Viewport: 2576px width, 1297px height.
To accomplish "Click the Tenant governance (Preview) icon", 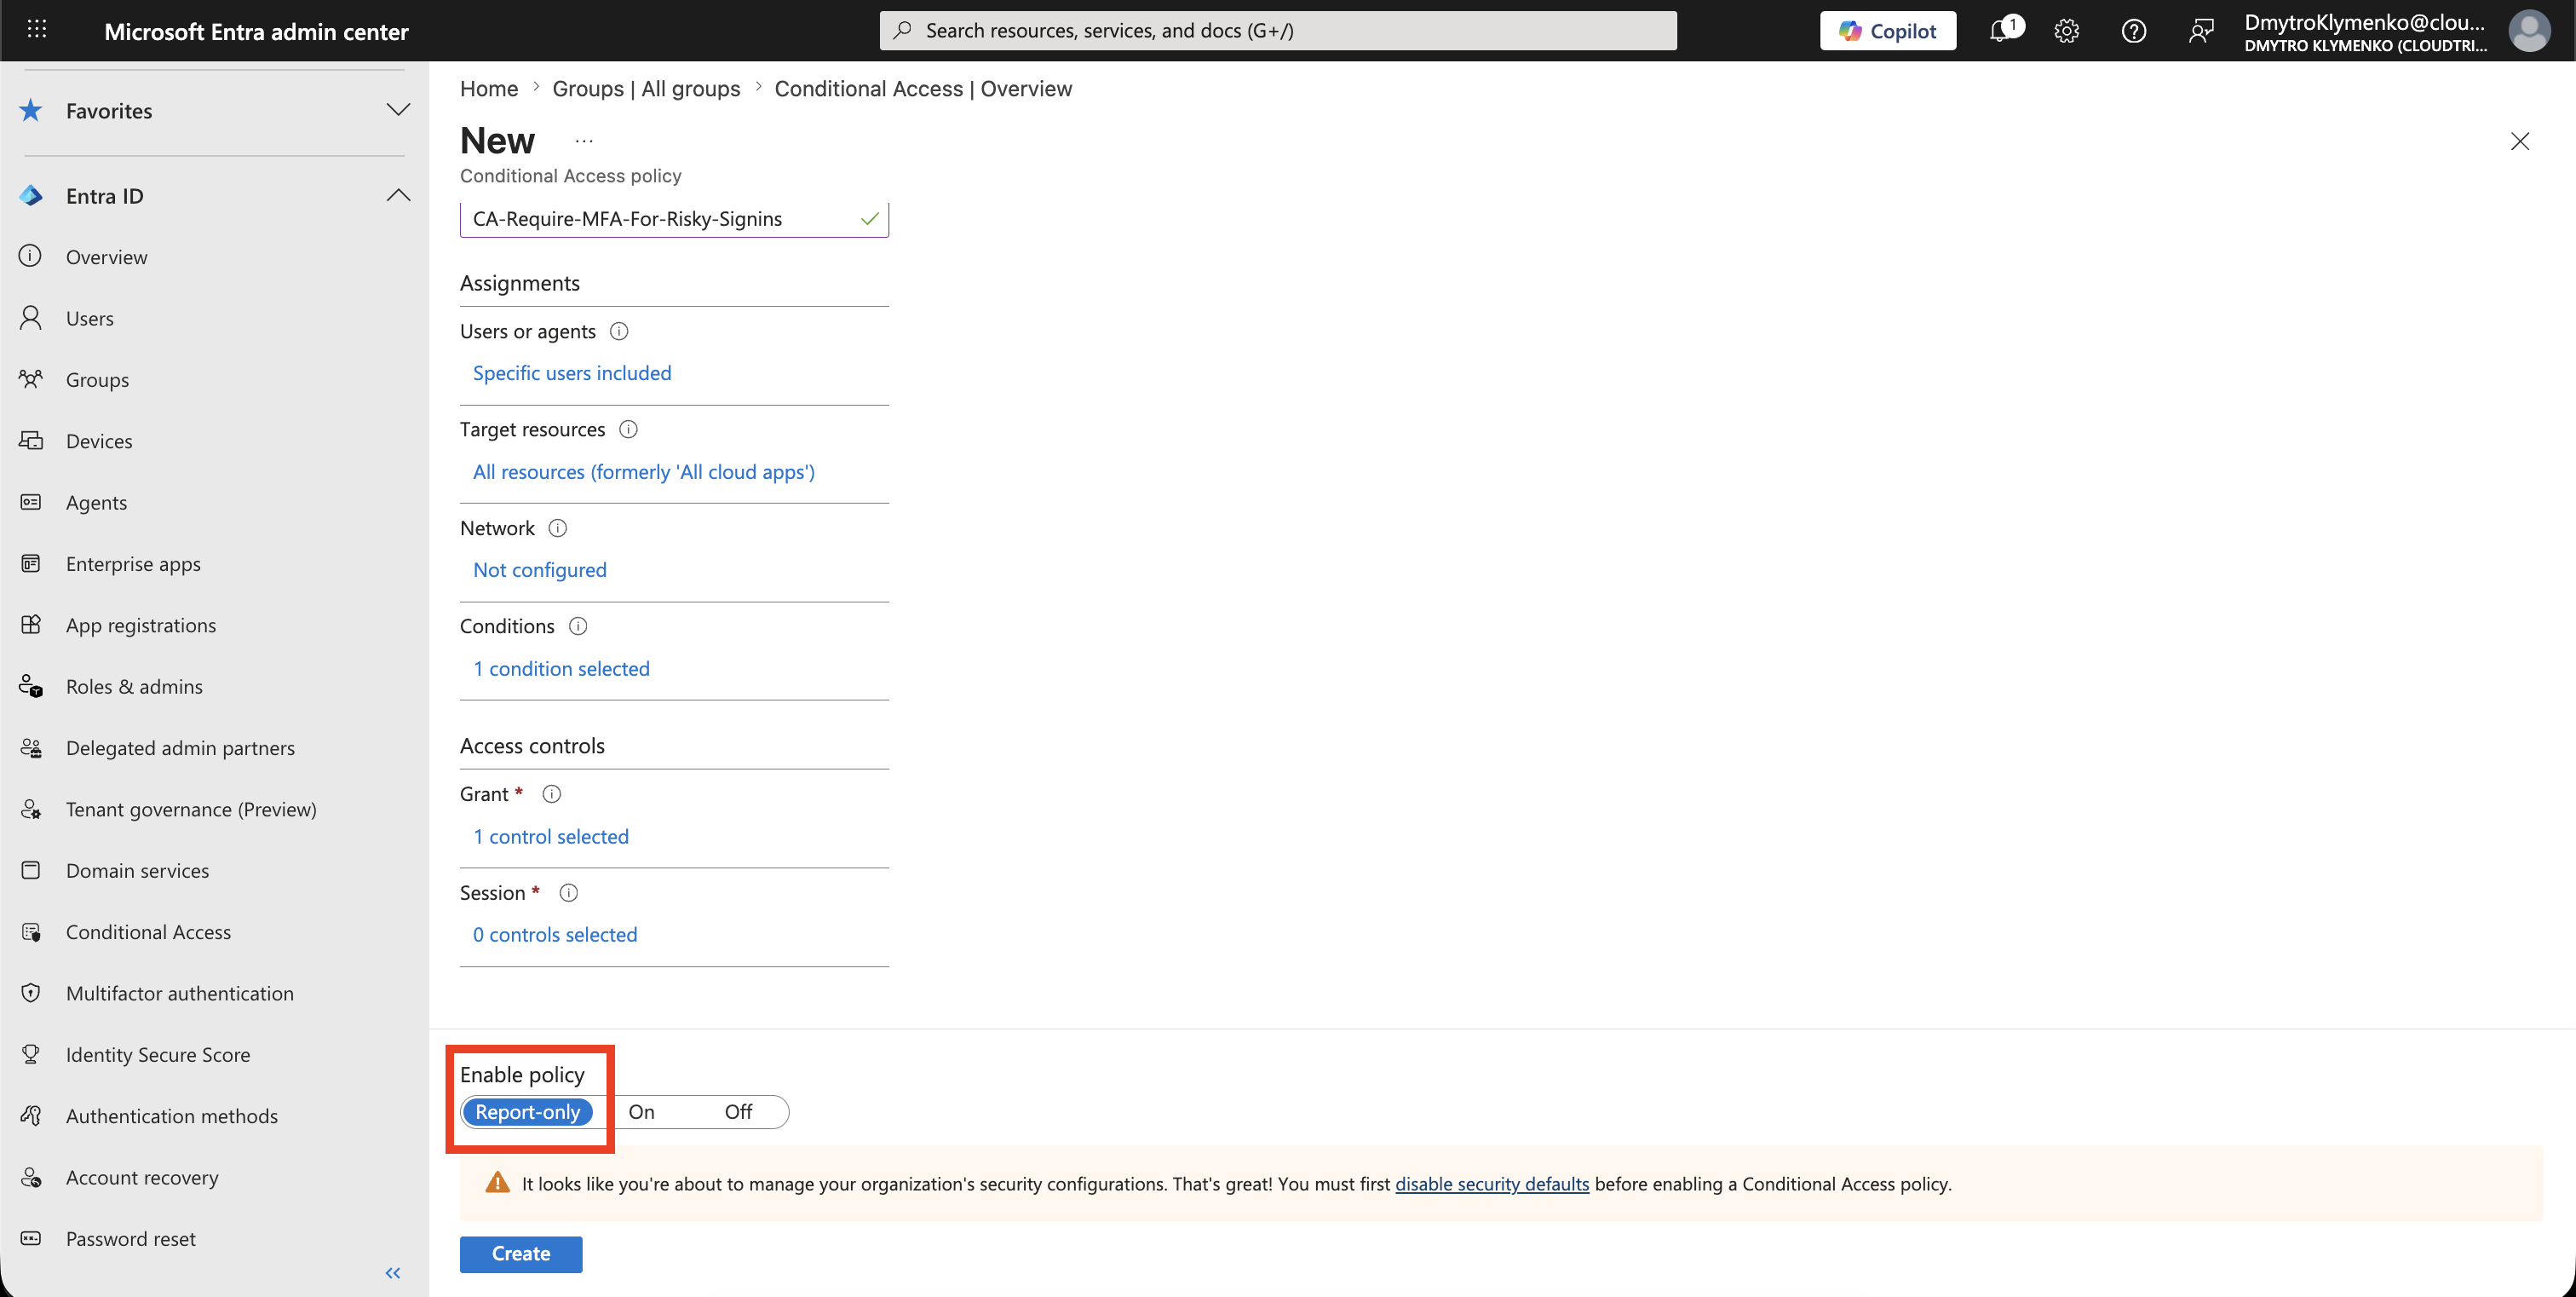I will click(31, 809).
